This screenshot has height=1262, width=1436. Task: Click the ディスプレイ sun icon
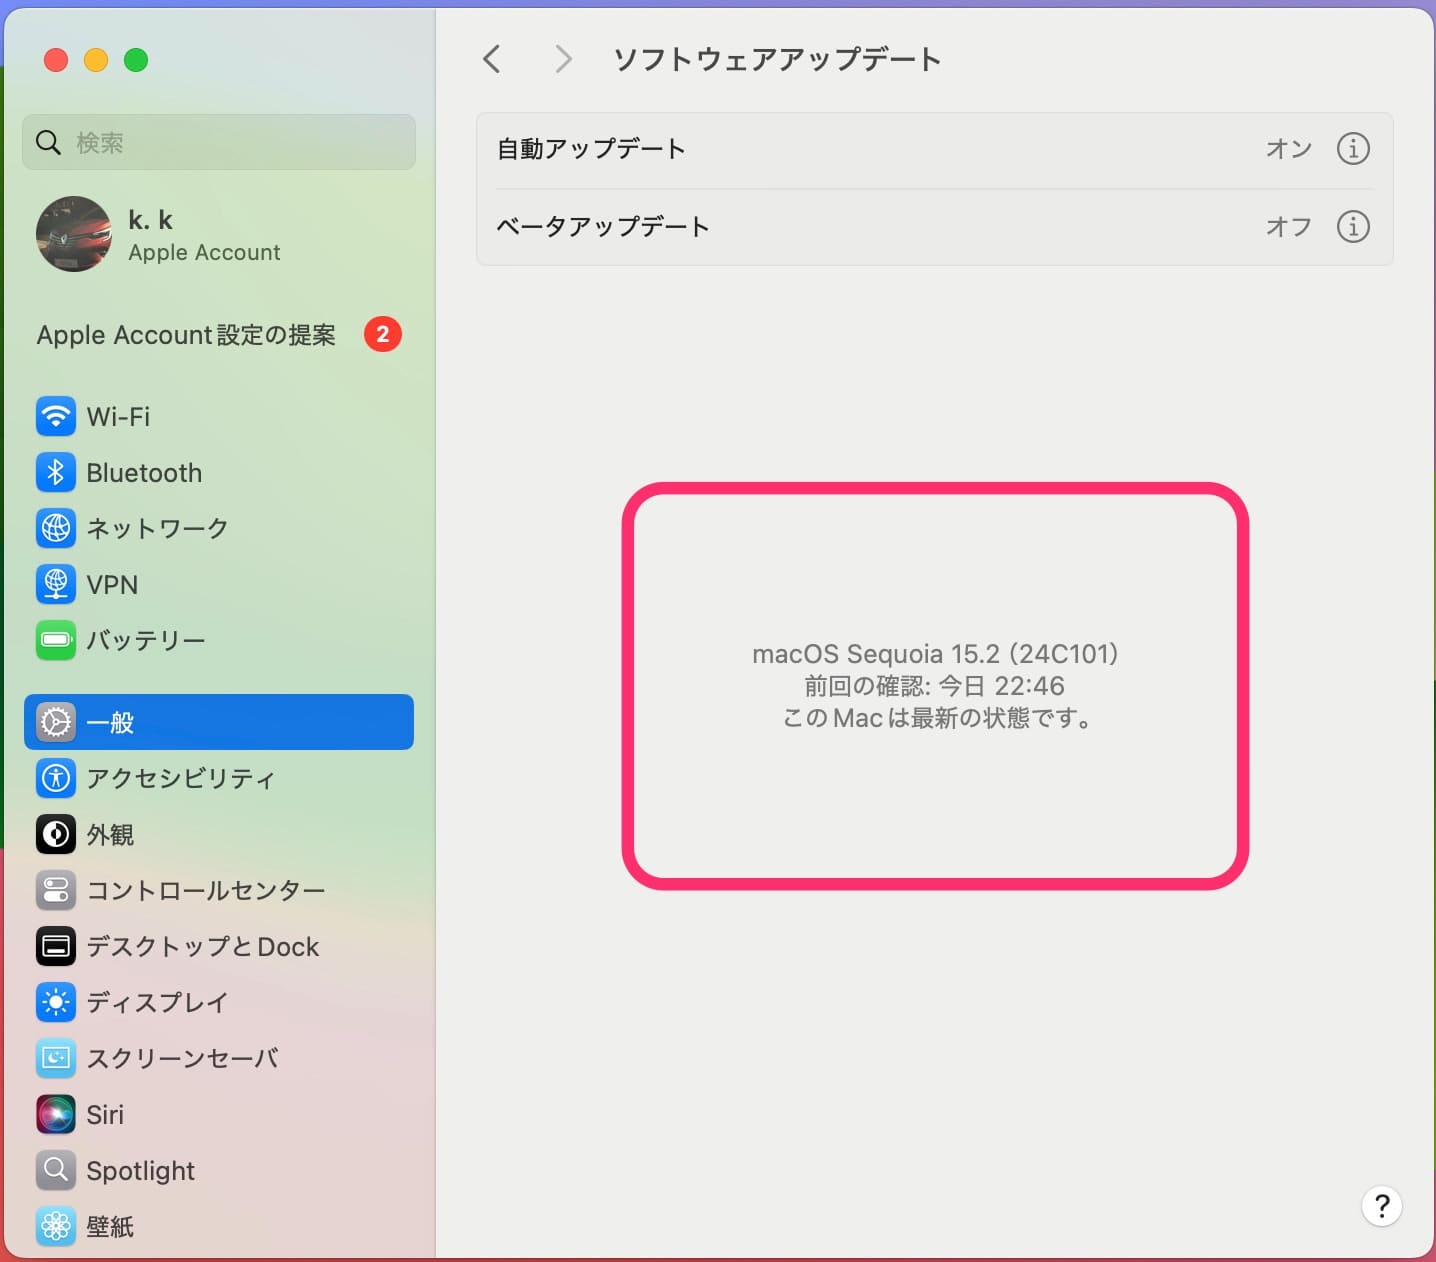point(56,1002)
